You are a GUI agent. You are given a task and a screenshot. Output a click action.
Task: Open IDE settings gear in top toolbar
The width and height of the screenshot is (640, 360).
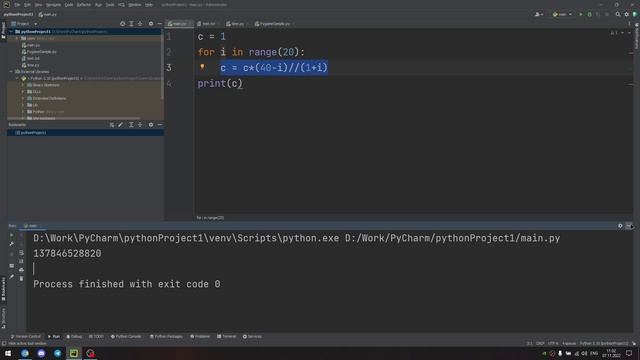point(627,14)
